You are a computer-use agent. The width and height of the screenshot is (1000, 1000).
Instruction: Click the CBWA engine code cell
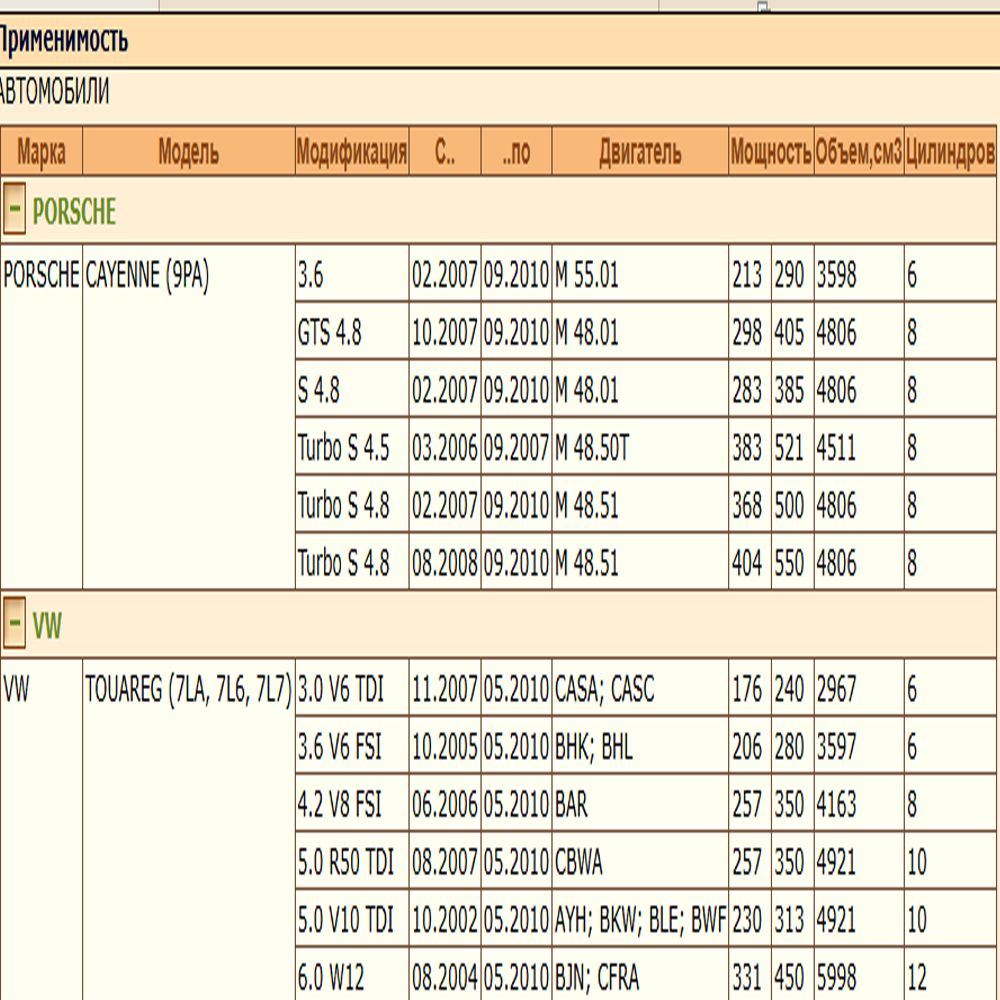(x=579, y=861)
